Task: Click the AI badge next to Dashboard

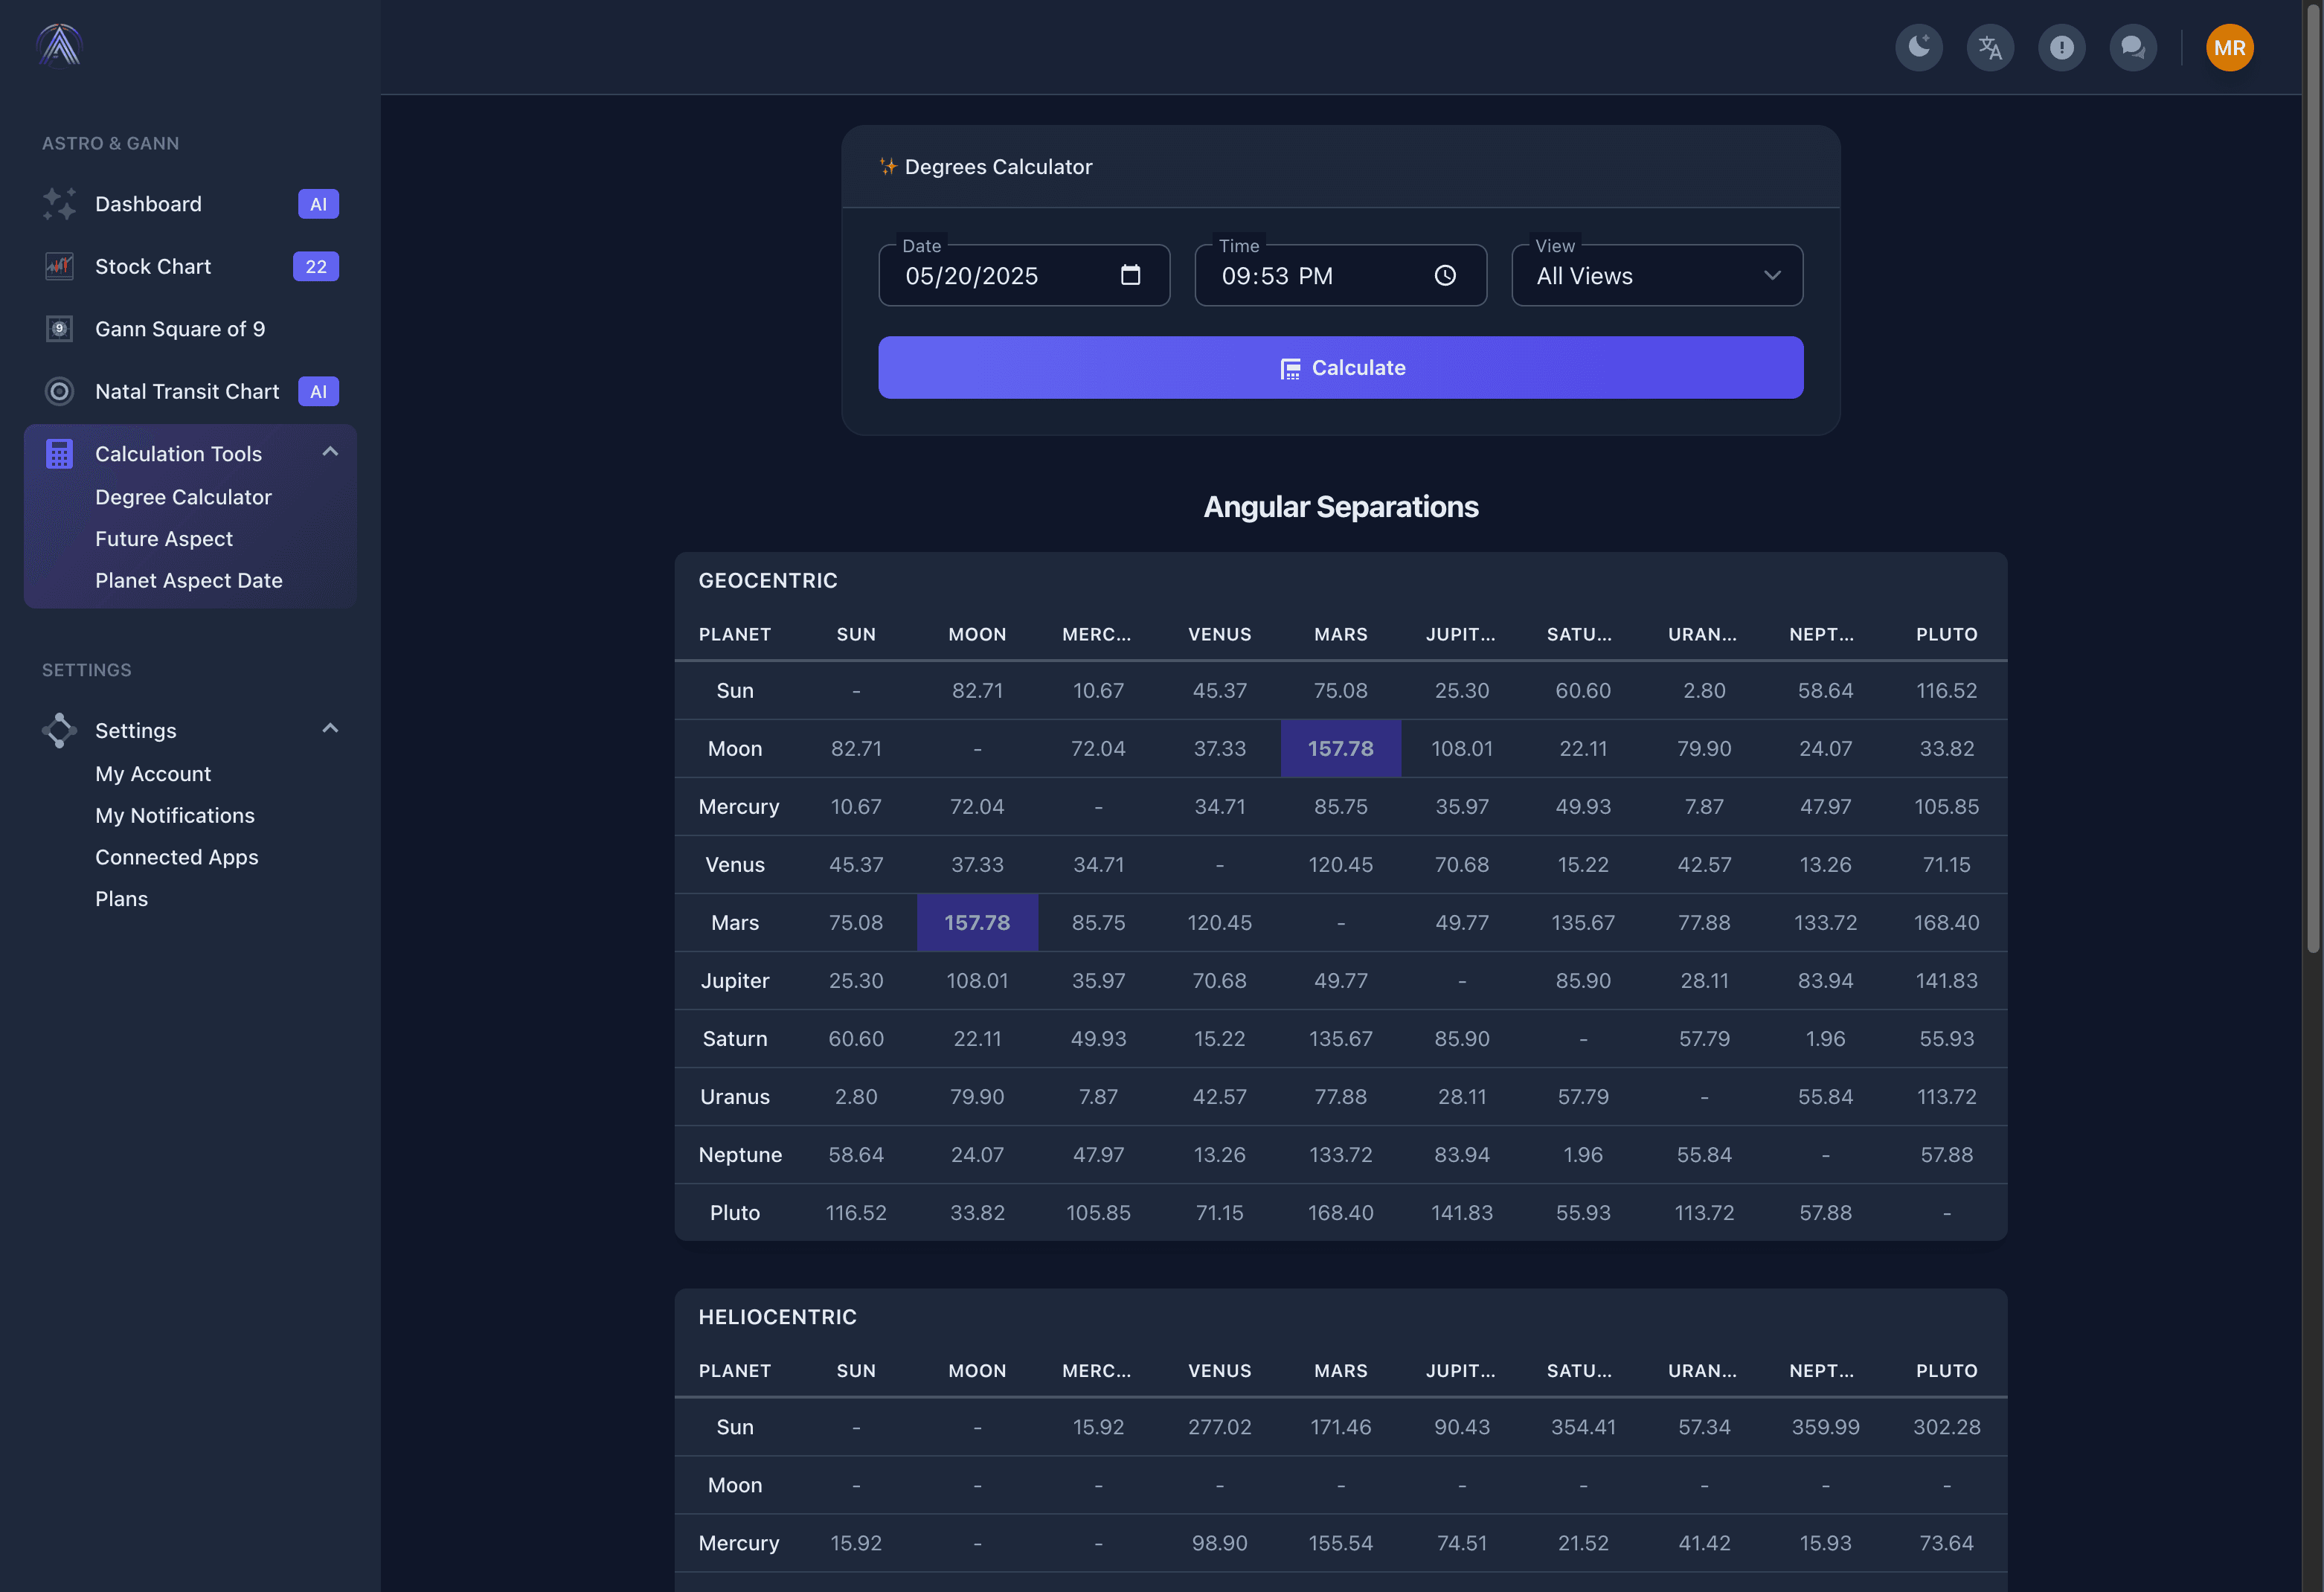Action: click(318, 204)
